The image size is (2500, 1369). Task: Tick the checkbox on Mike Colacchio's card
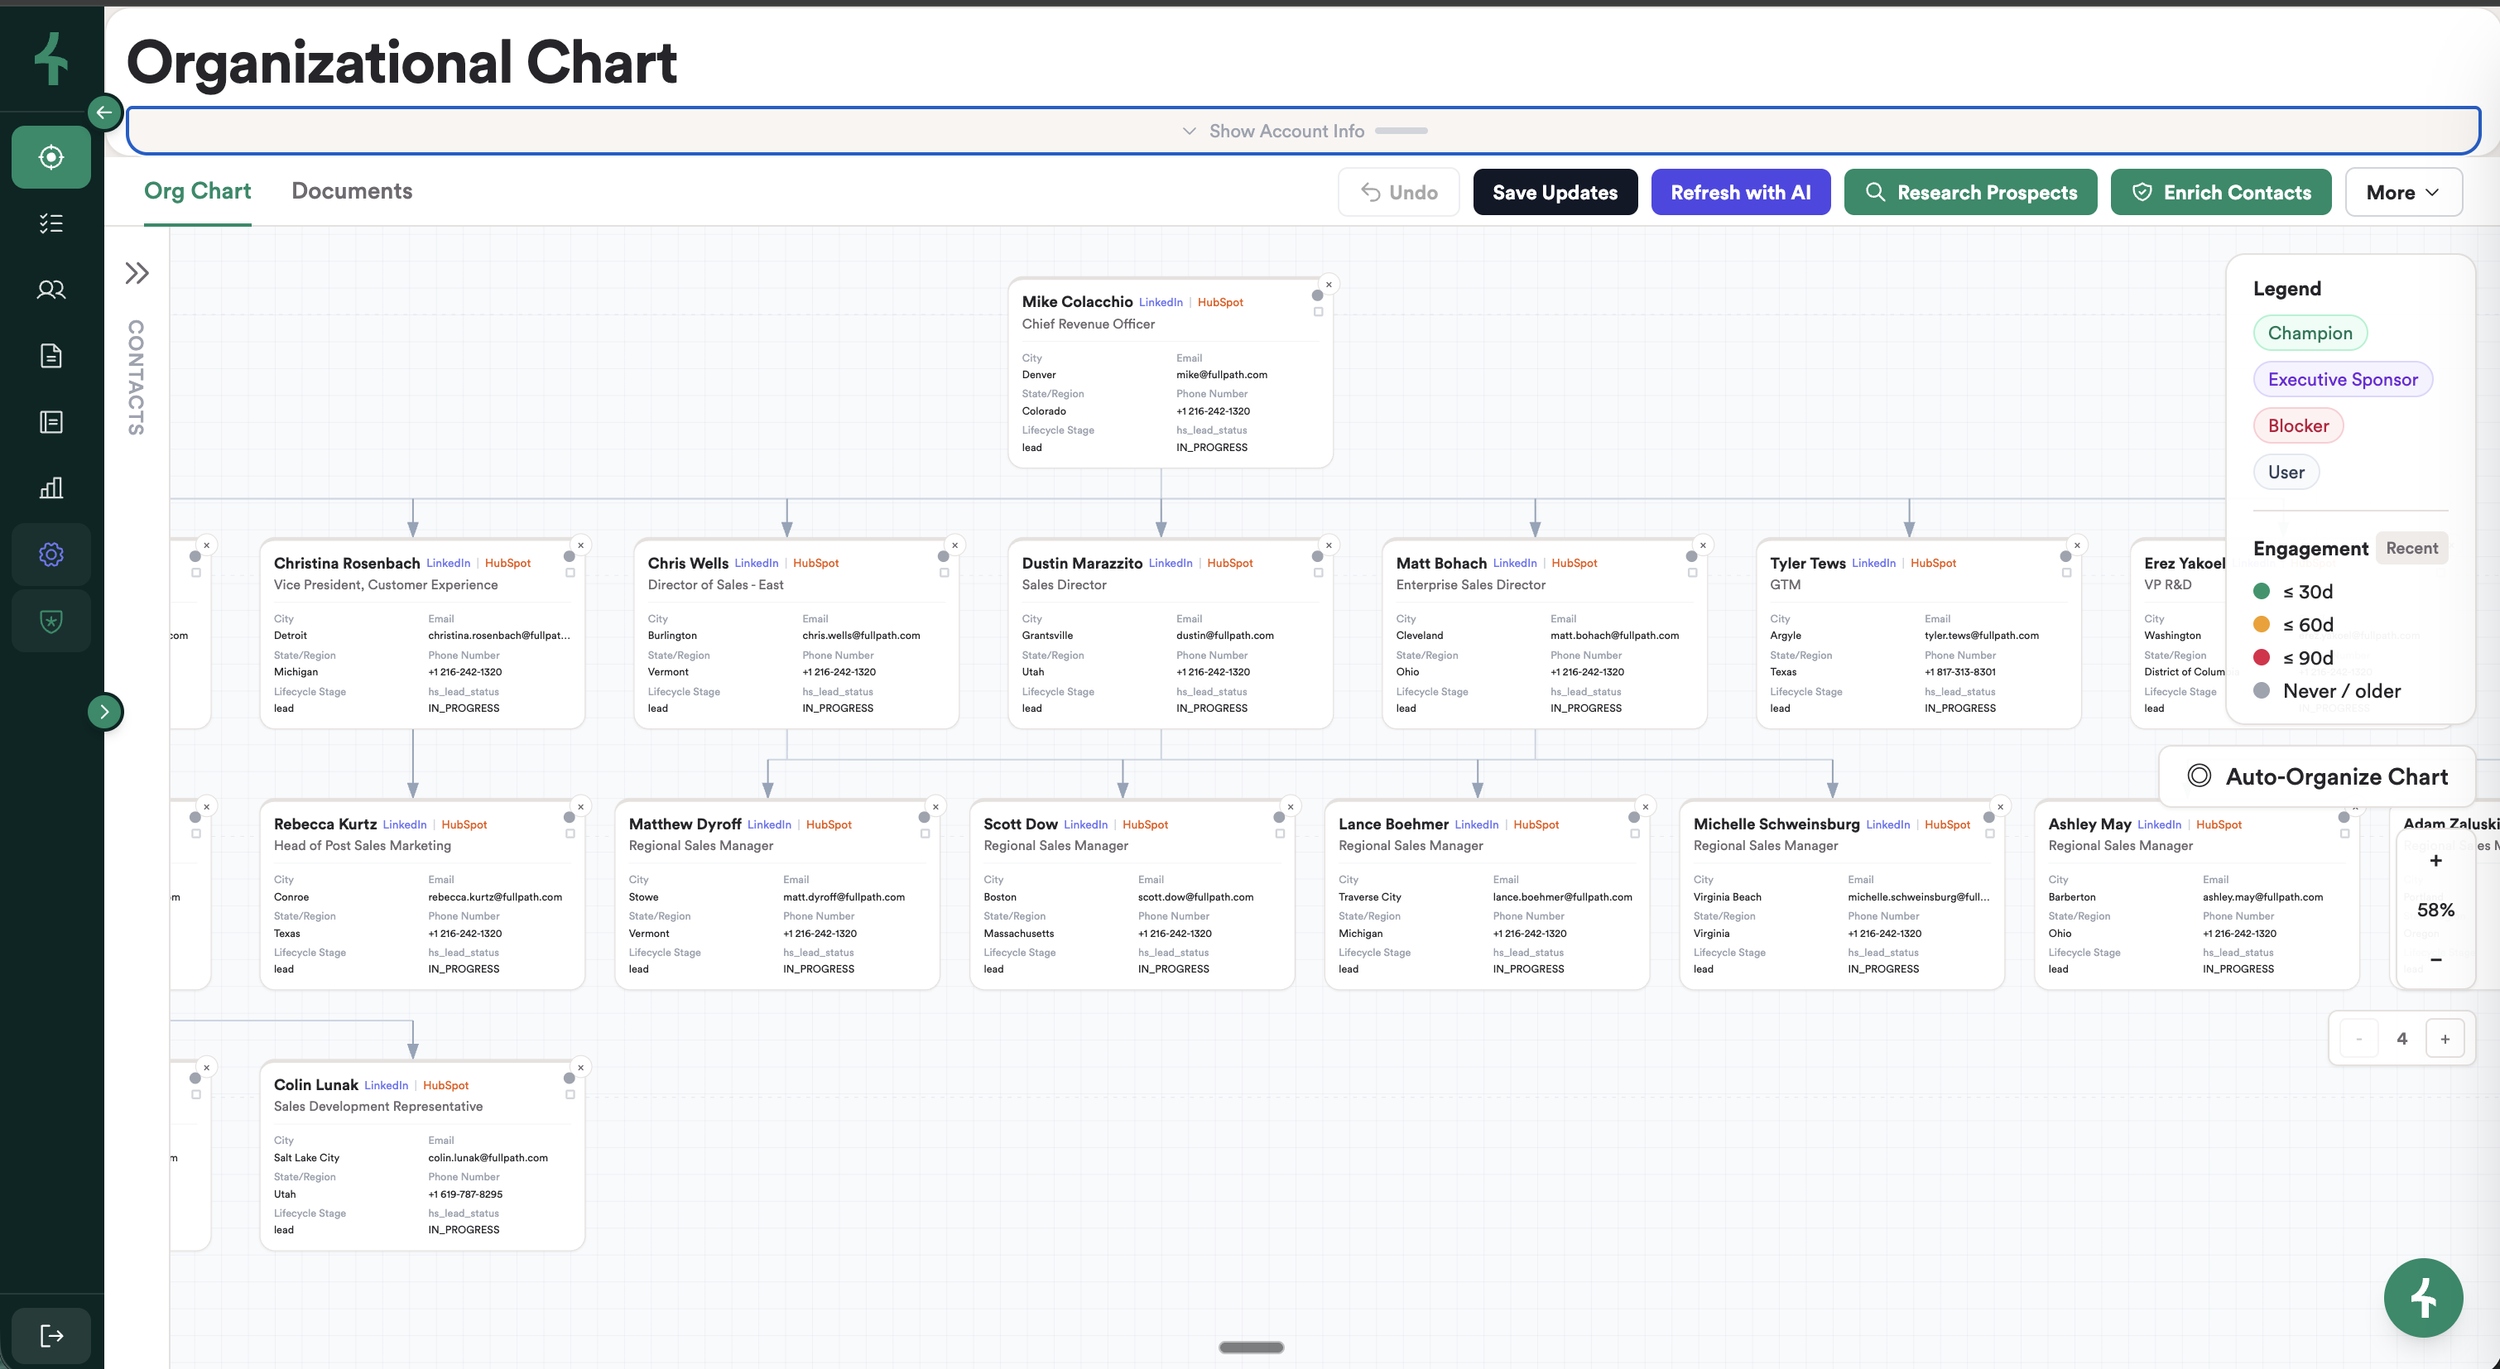[1318, 312]
